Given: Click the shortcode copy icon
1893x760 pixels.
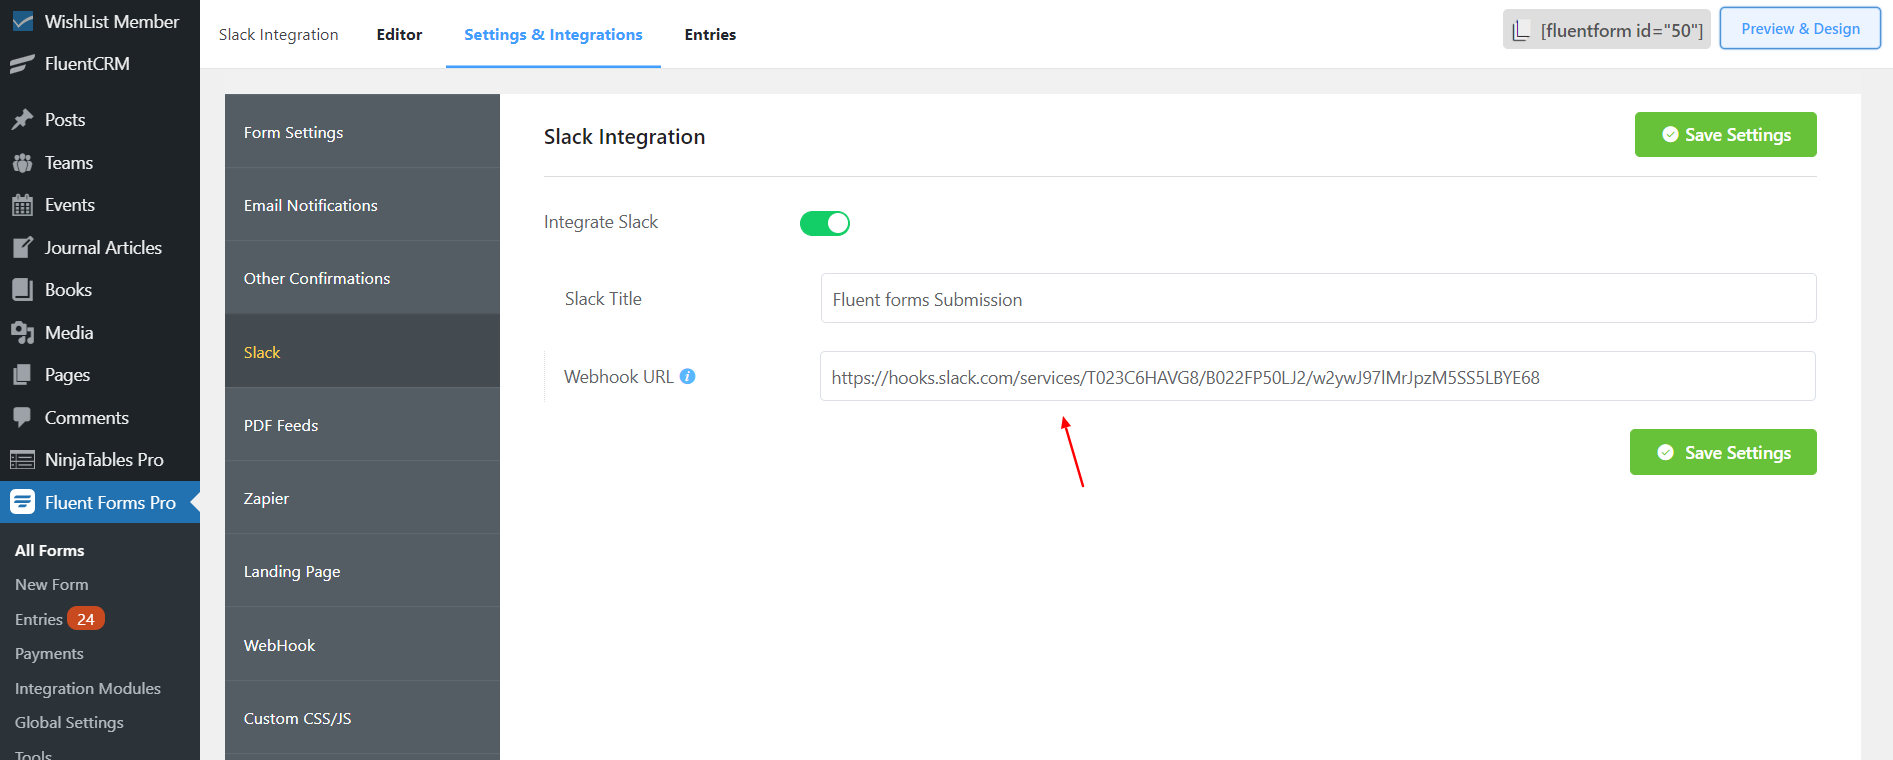Looking at the screenshot, I should (x=1521, y=30).
